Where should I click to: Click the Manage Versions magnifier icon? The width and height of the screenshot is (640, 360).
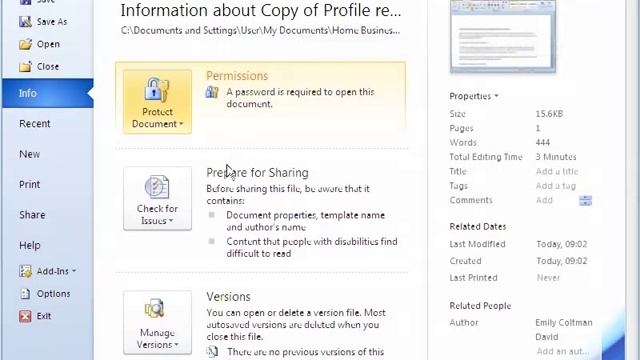coord(155,309)
